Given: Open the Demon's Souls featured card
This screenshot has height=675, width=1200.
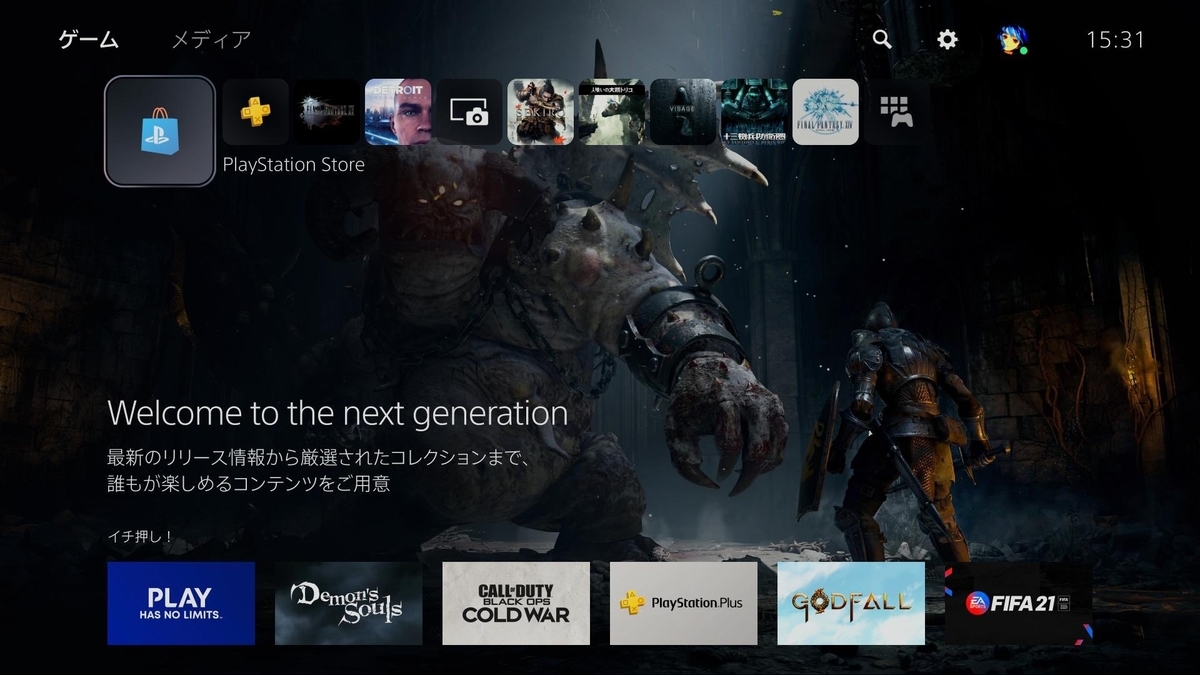Looking at the screenshot, I should coord(348,603).
